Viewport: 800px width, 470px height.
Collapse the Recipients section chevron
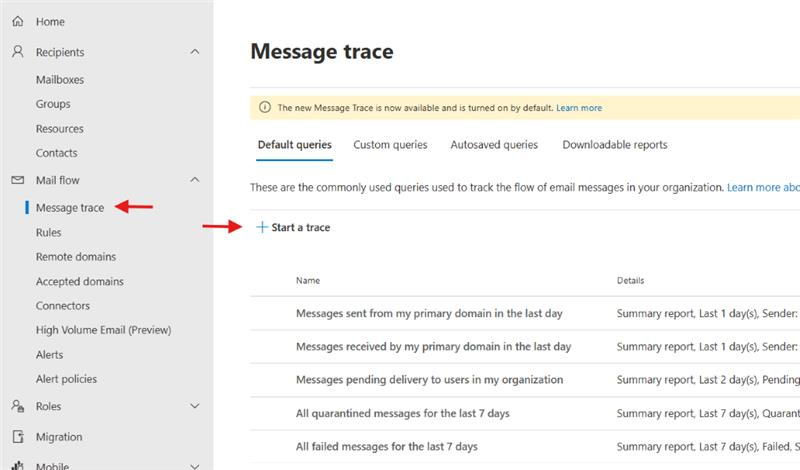point(195,52)
